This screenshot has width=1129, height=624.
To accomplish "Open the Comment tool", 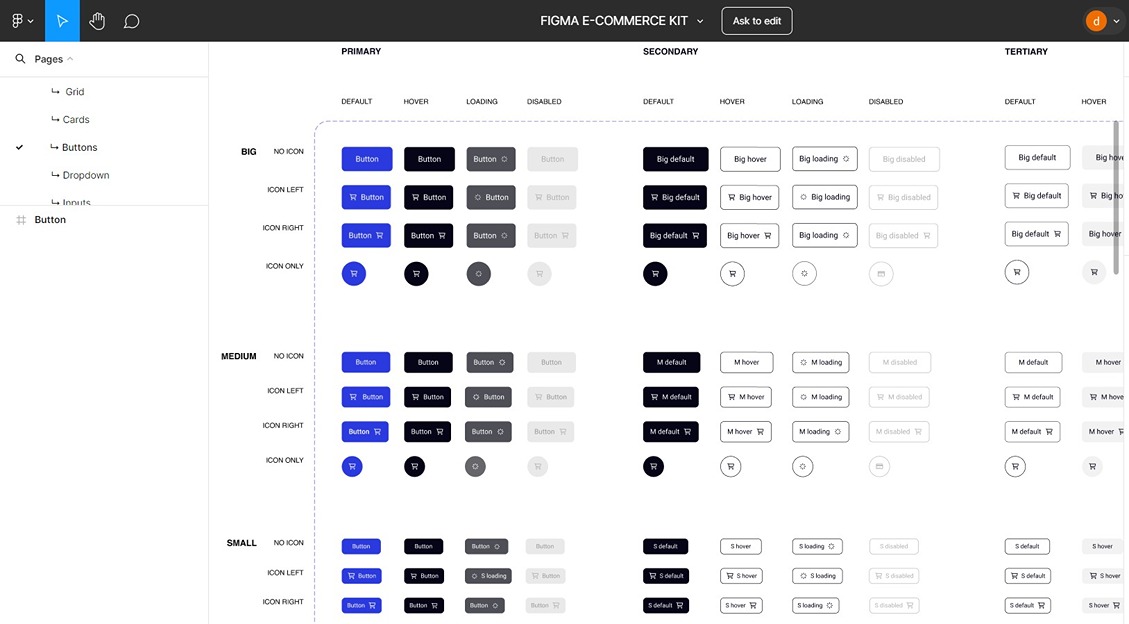I will point(130,20).
